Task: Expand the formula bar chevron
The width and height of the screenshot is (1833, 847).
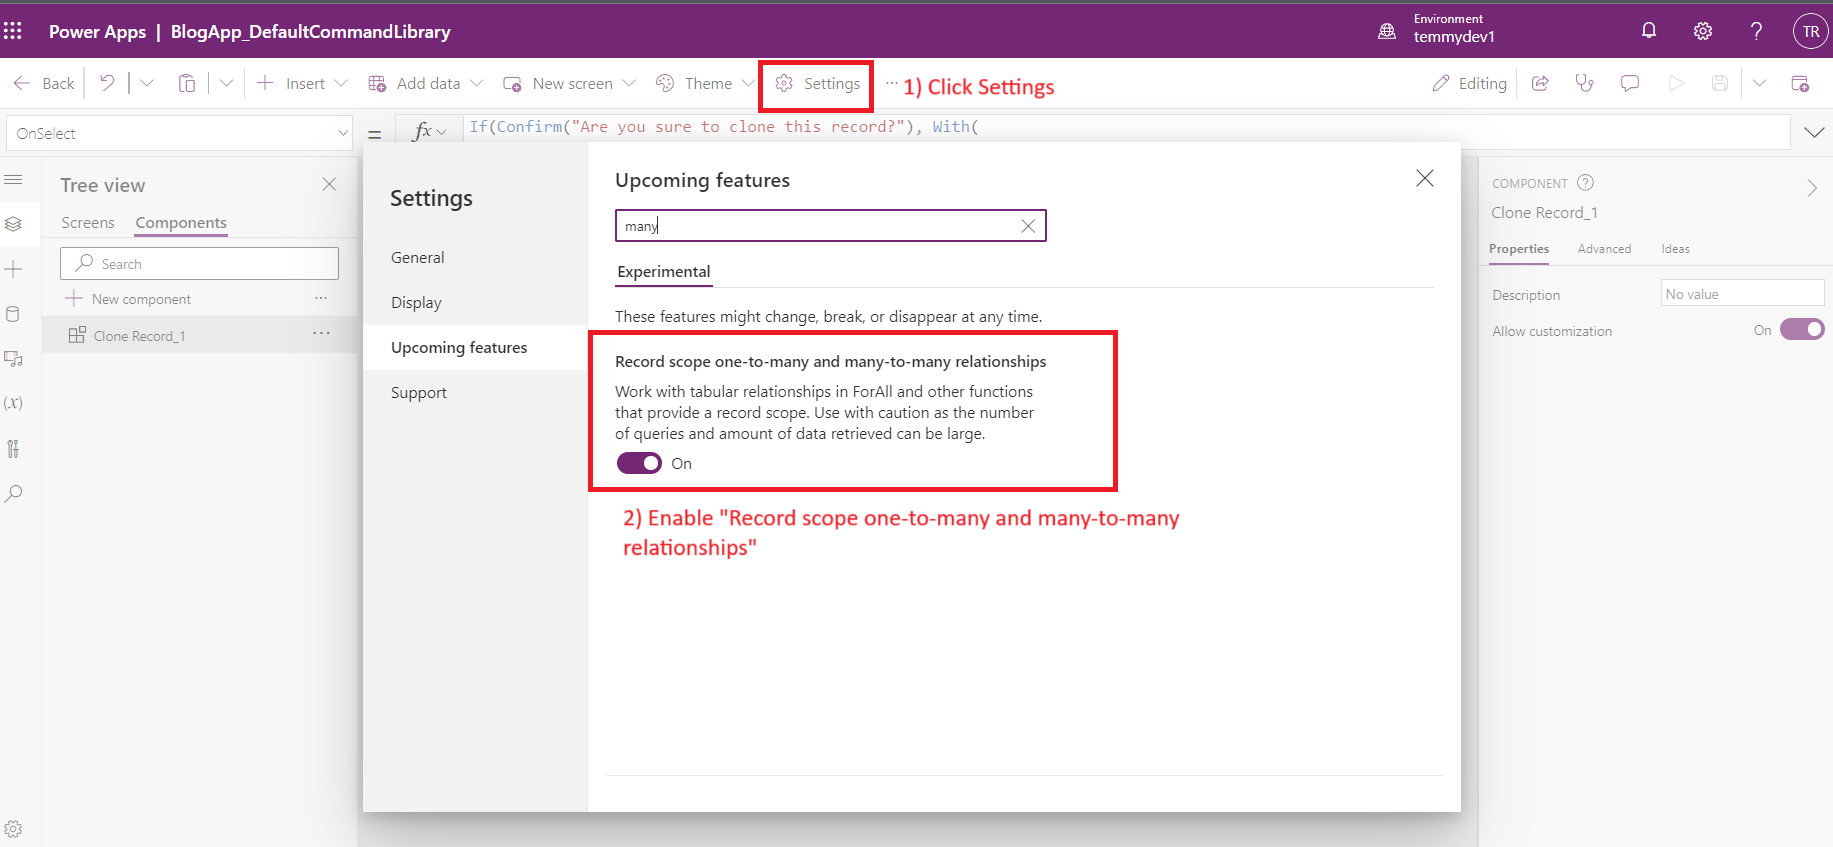Action: click(1814, 132)
